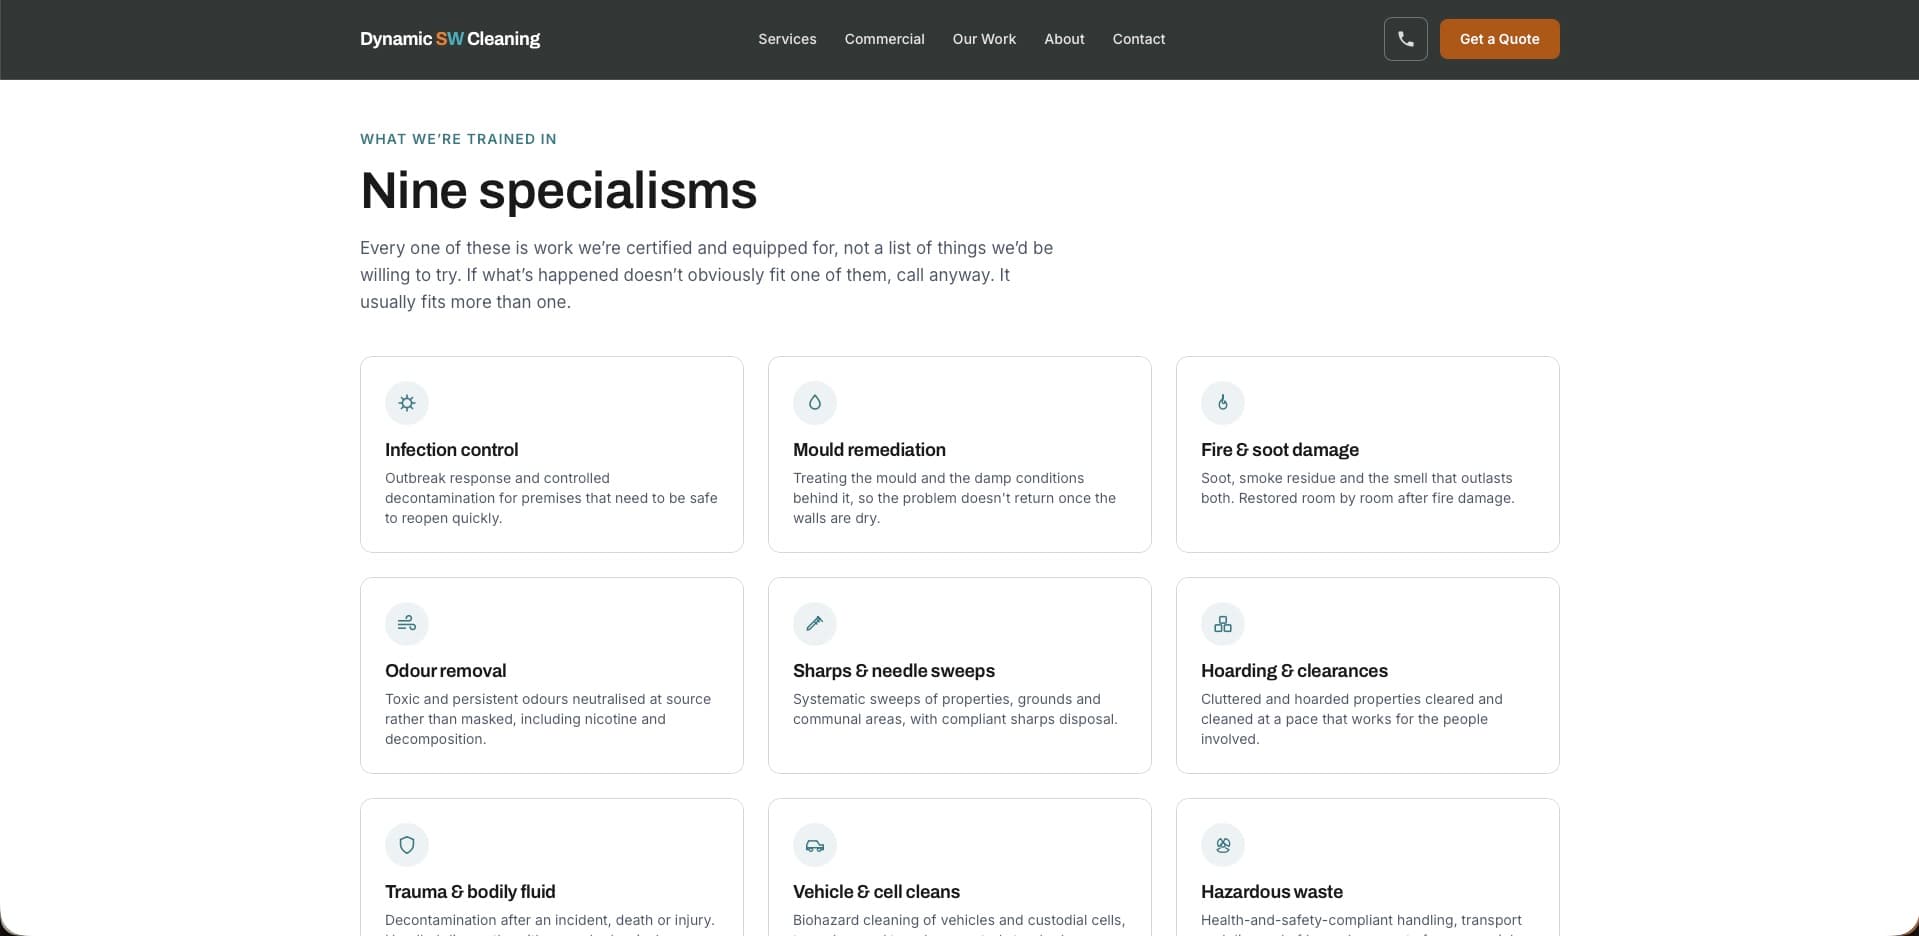
Task: Click the 'Cluttered and hoarded properties' description
Action: coord(1352,719)
